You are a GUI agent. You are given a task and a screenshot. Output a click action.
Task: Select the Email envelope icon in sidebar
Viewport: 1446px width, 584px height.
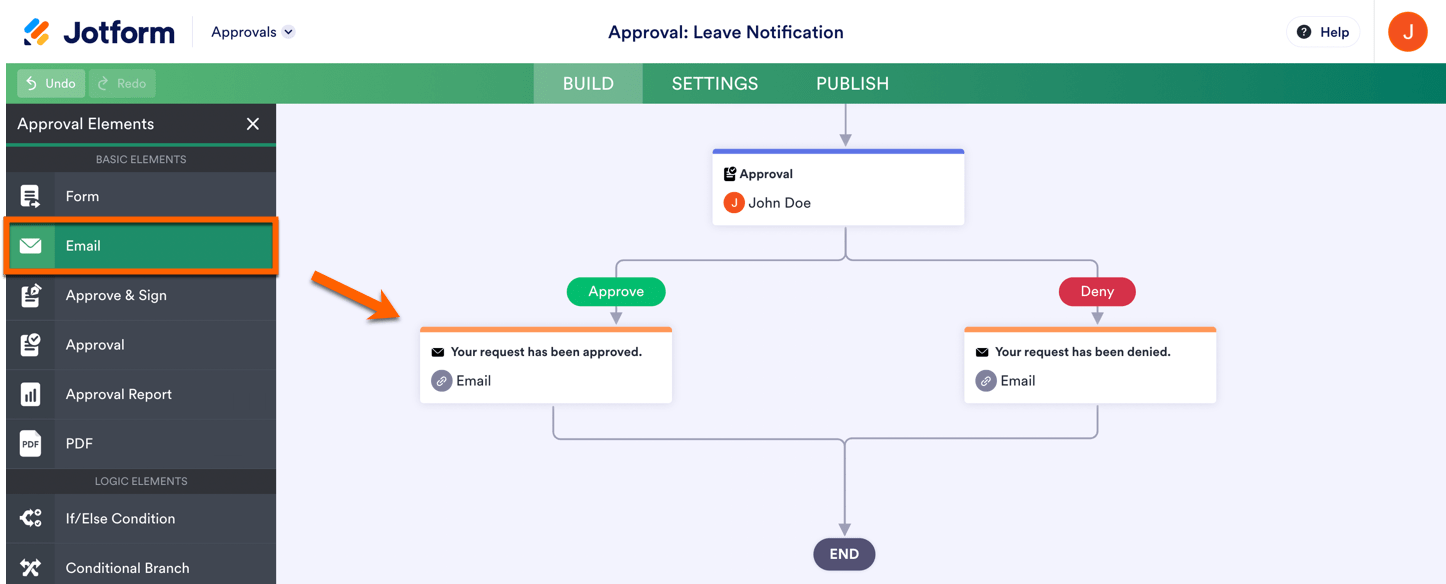(31, 246)
